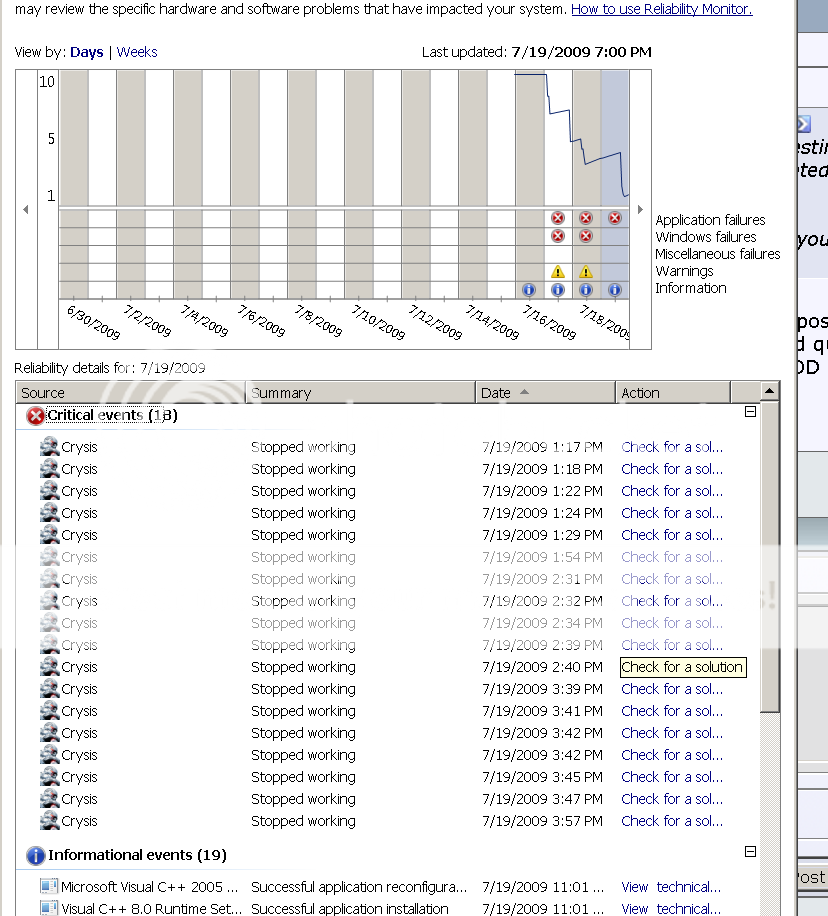Click the Crysis name in the 1:18 PM row
The height and width of the screenshot is (916, 828).
click(79, 469)
